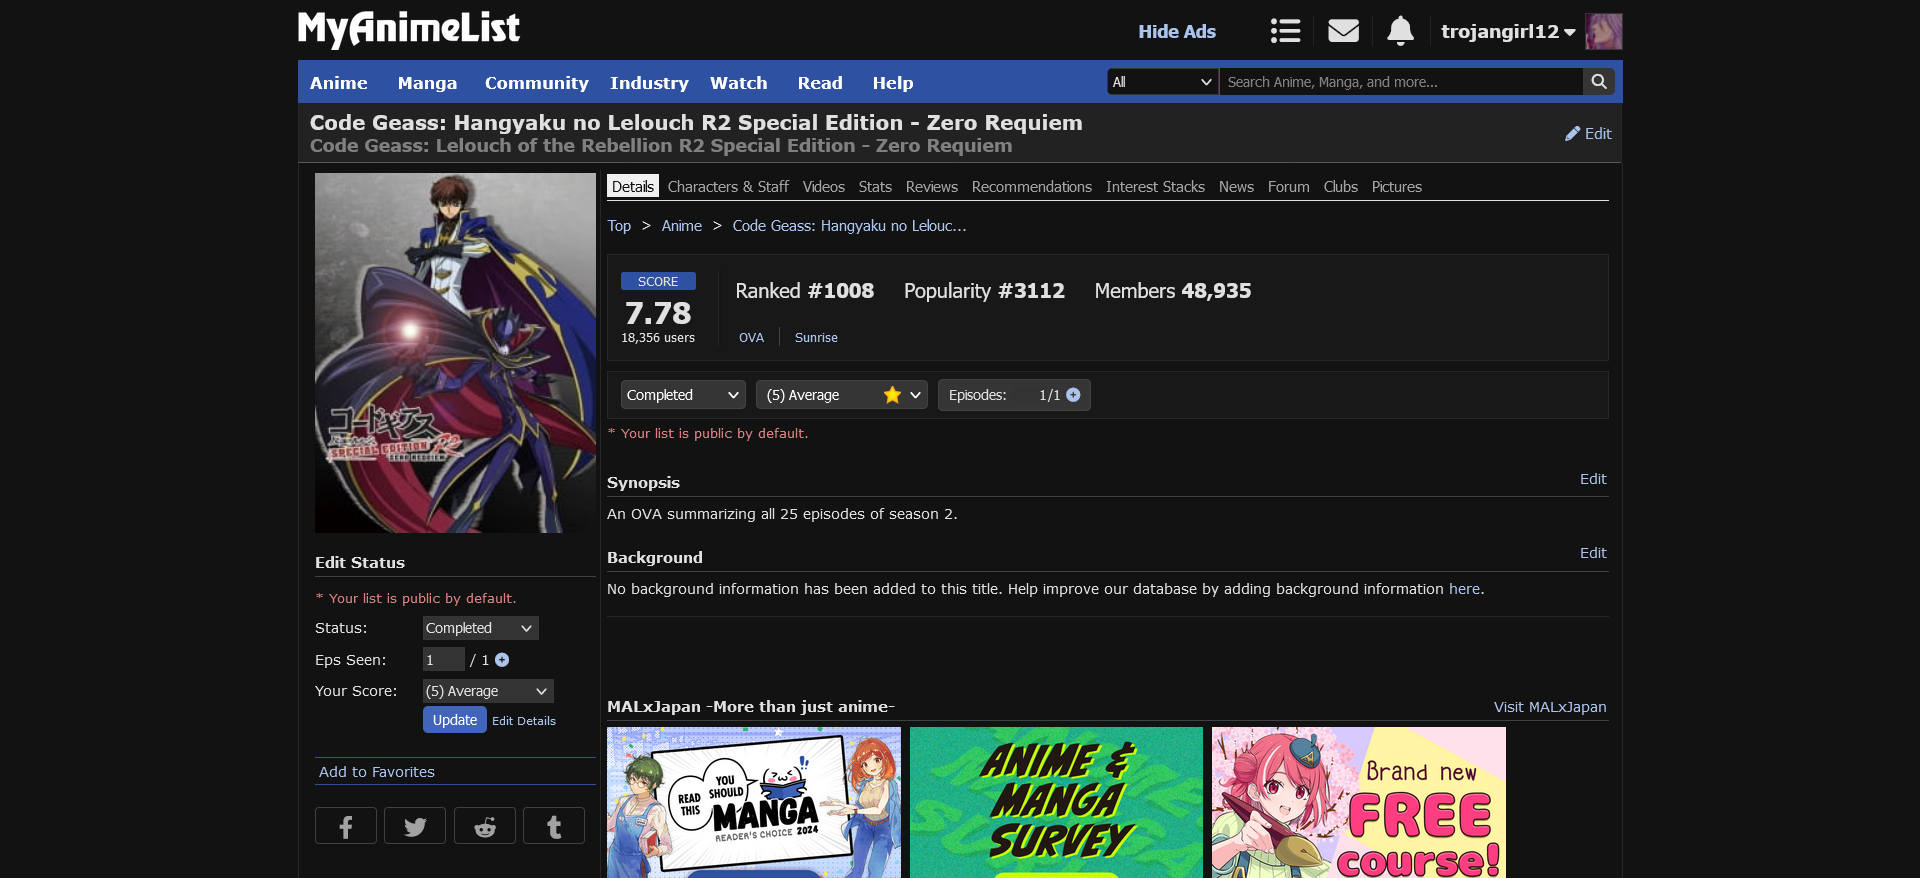Open the (5) Average score dropdown with star
Screen dimensions: 1920x878
(841, 395)
